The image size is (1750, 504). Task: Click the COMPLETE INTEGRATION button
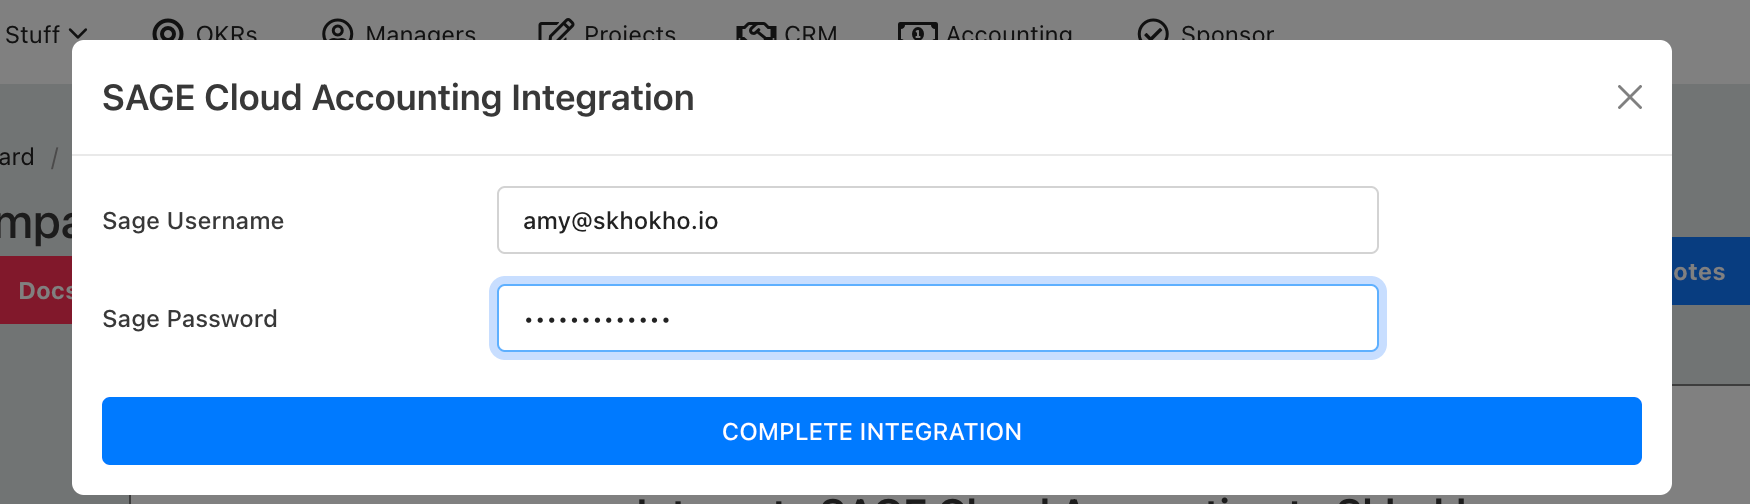(872, 431)
